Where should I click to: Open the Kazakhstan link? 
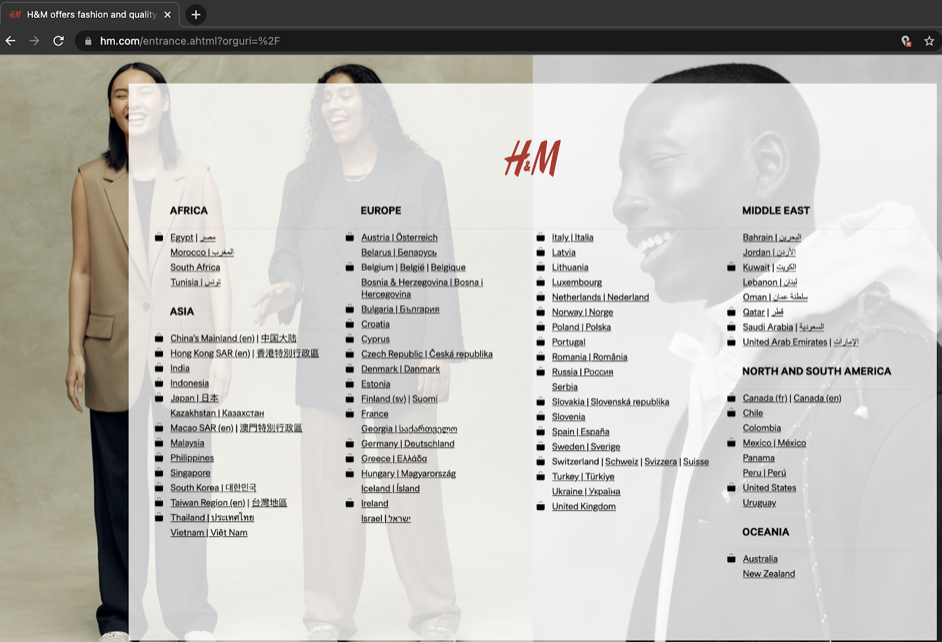click(x=217, y=413)
